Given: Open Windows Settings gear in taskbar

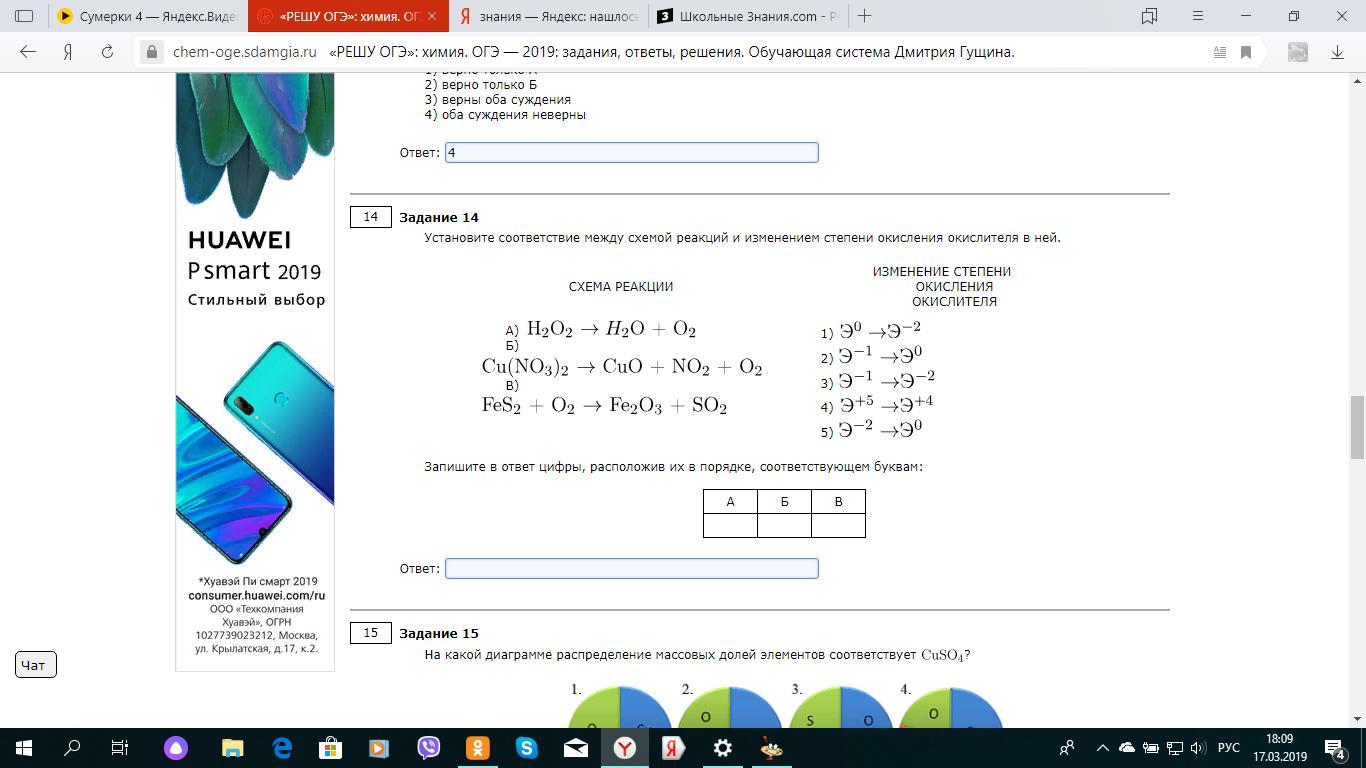Looking at the screenshot, I should (723, 747).
